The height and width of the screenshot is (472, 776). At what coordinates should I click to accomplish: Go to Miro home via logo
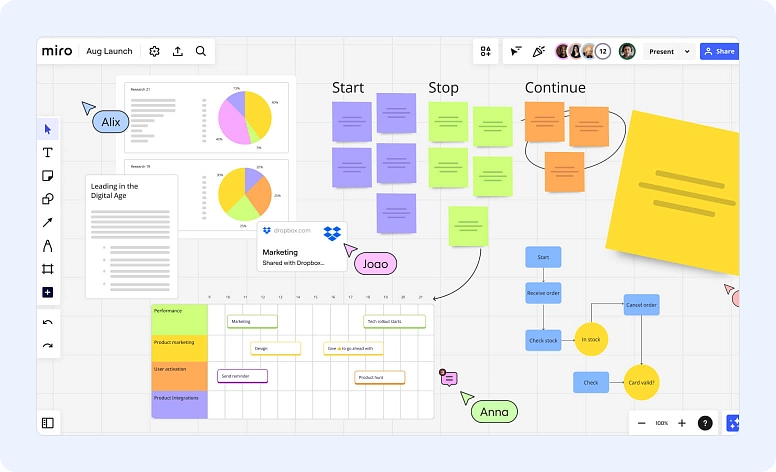point(57,51)
